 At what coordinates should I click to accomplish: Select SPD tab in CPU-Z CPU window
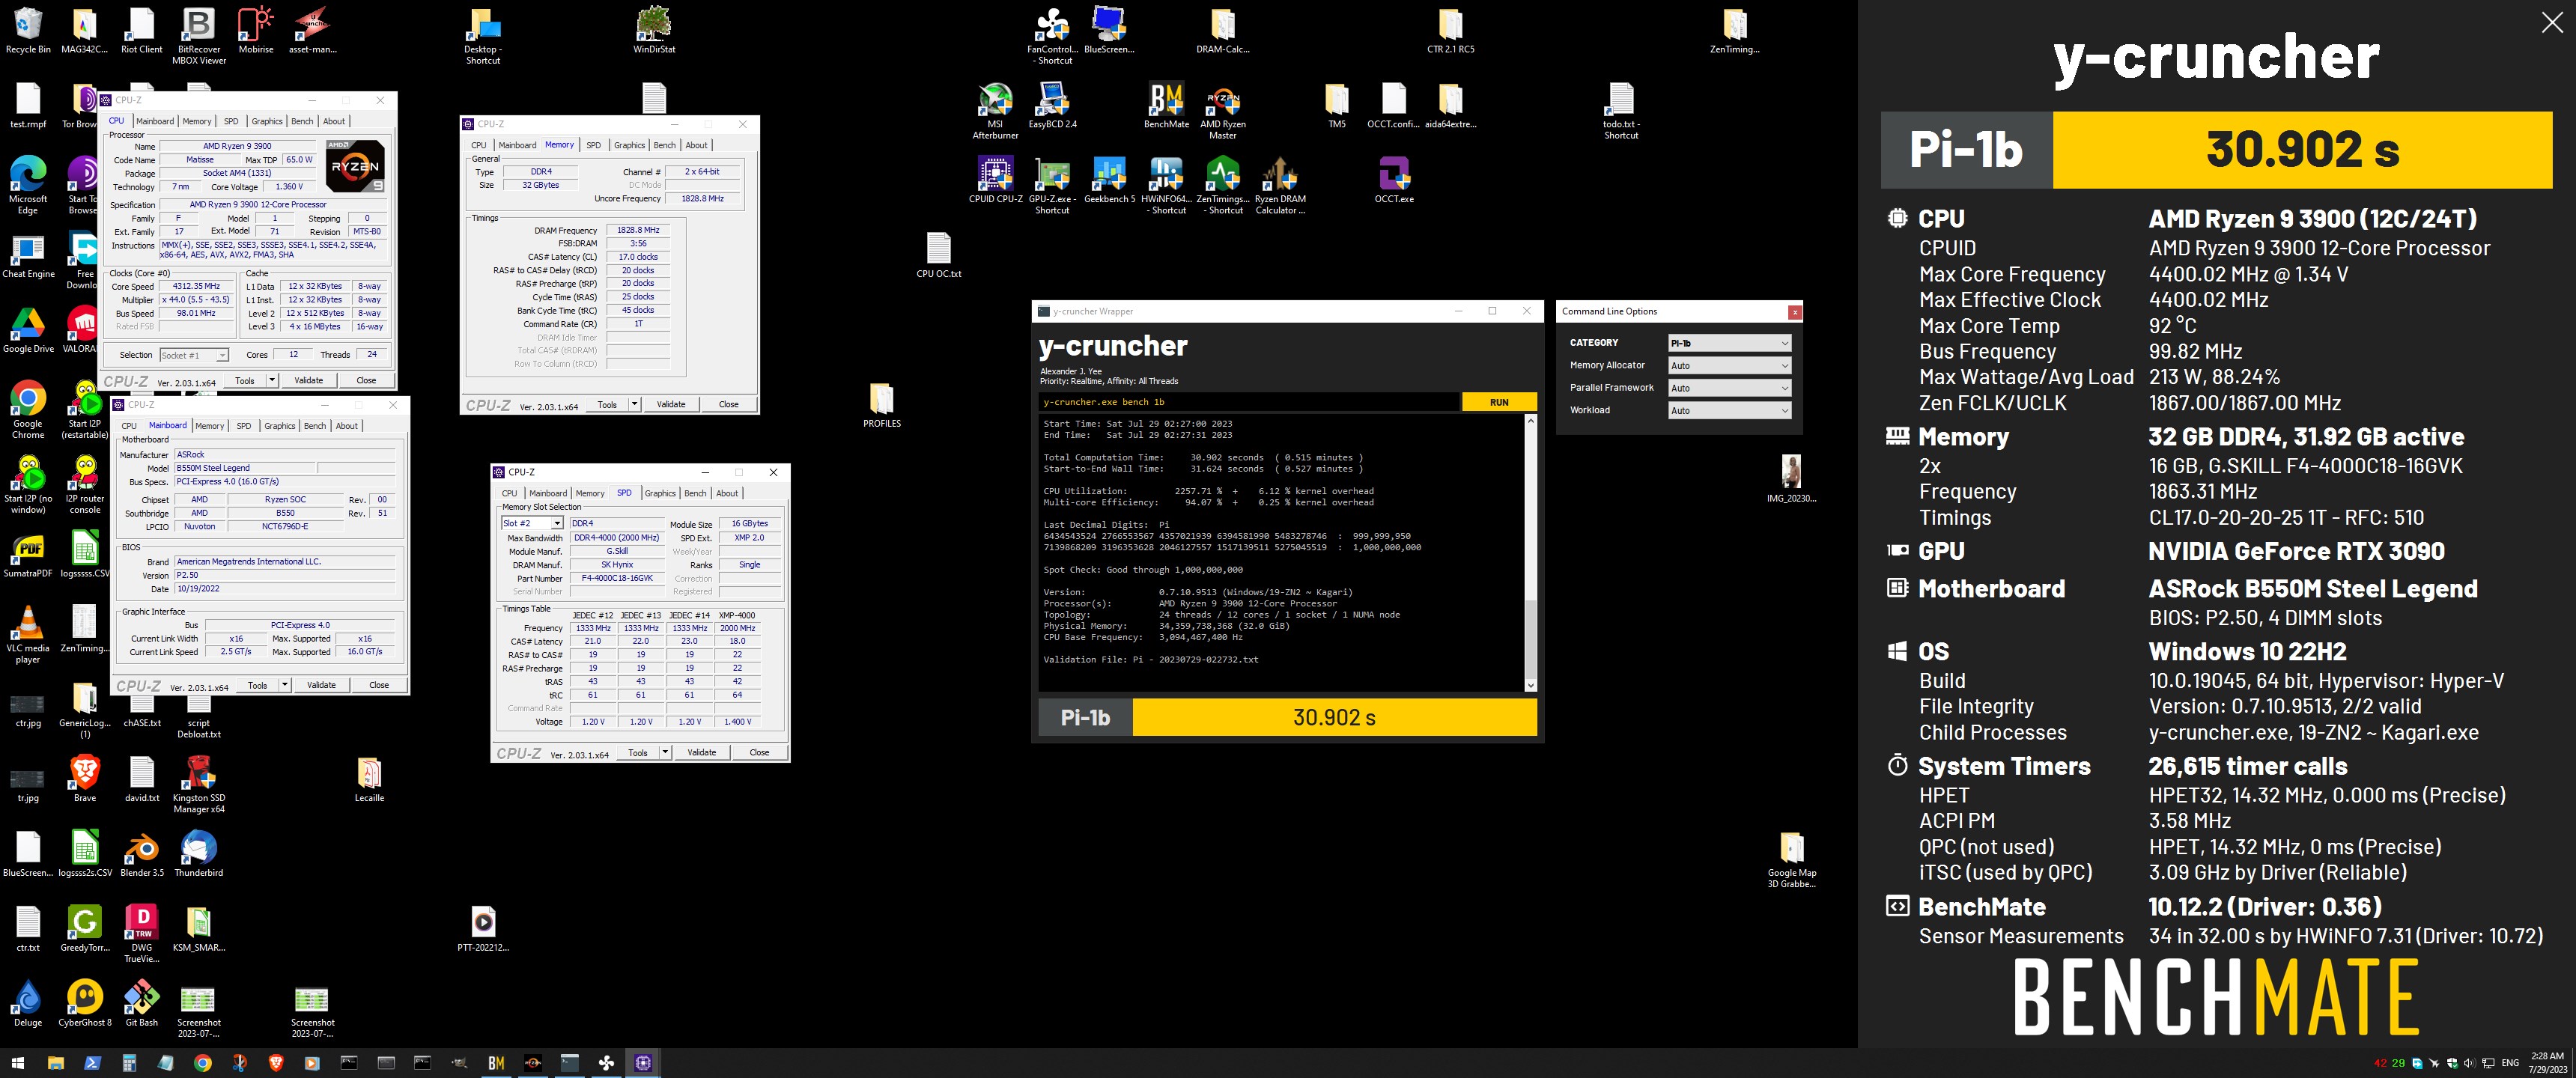231,121
